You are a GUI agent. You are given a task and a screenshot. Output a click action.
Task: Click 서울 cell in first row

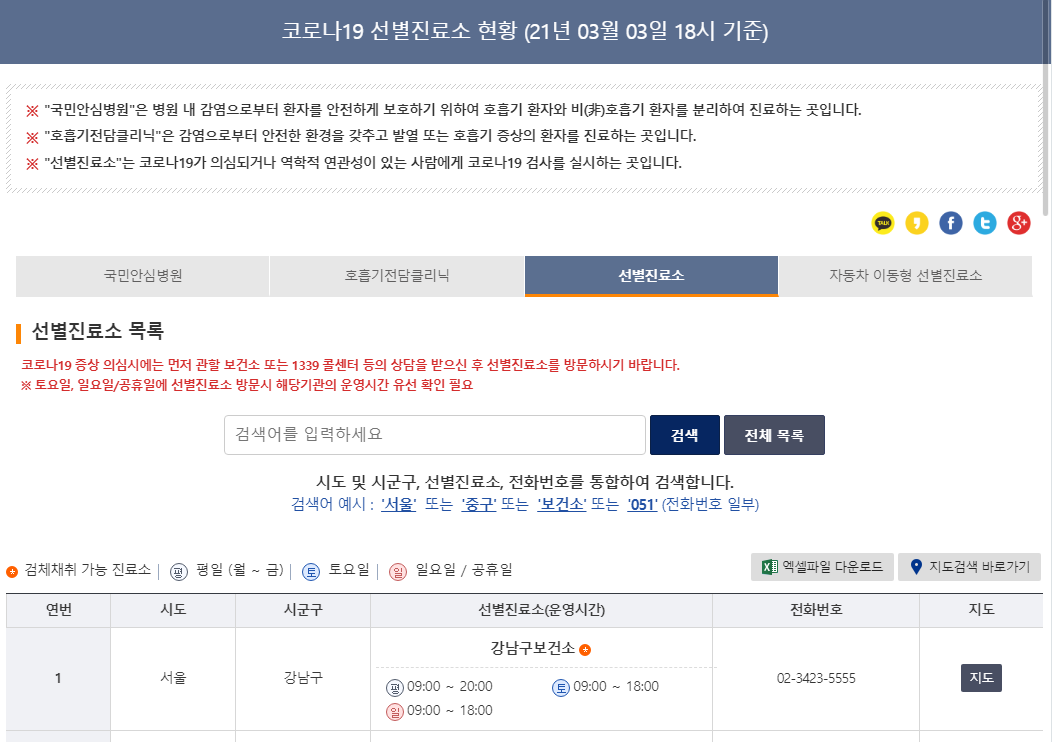(x=173, y=678)
